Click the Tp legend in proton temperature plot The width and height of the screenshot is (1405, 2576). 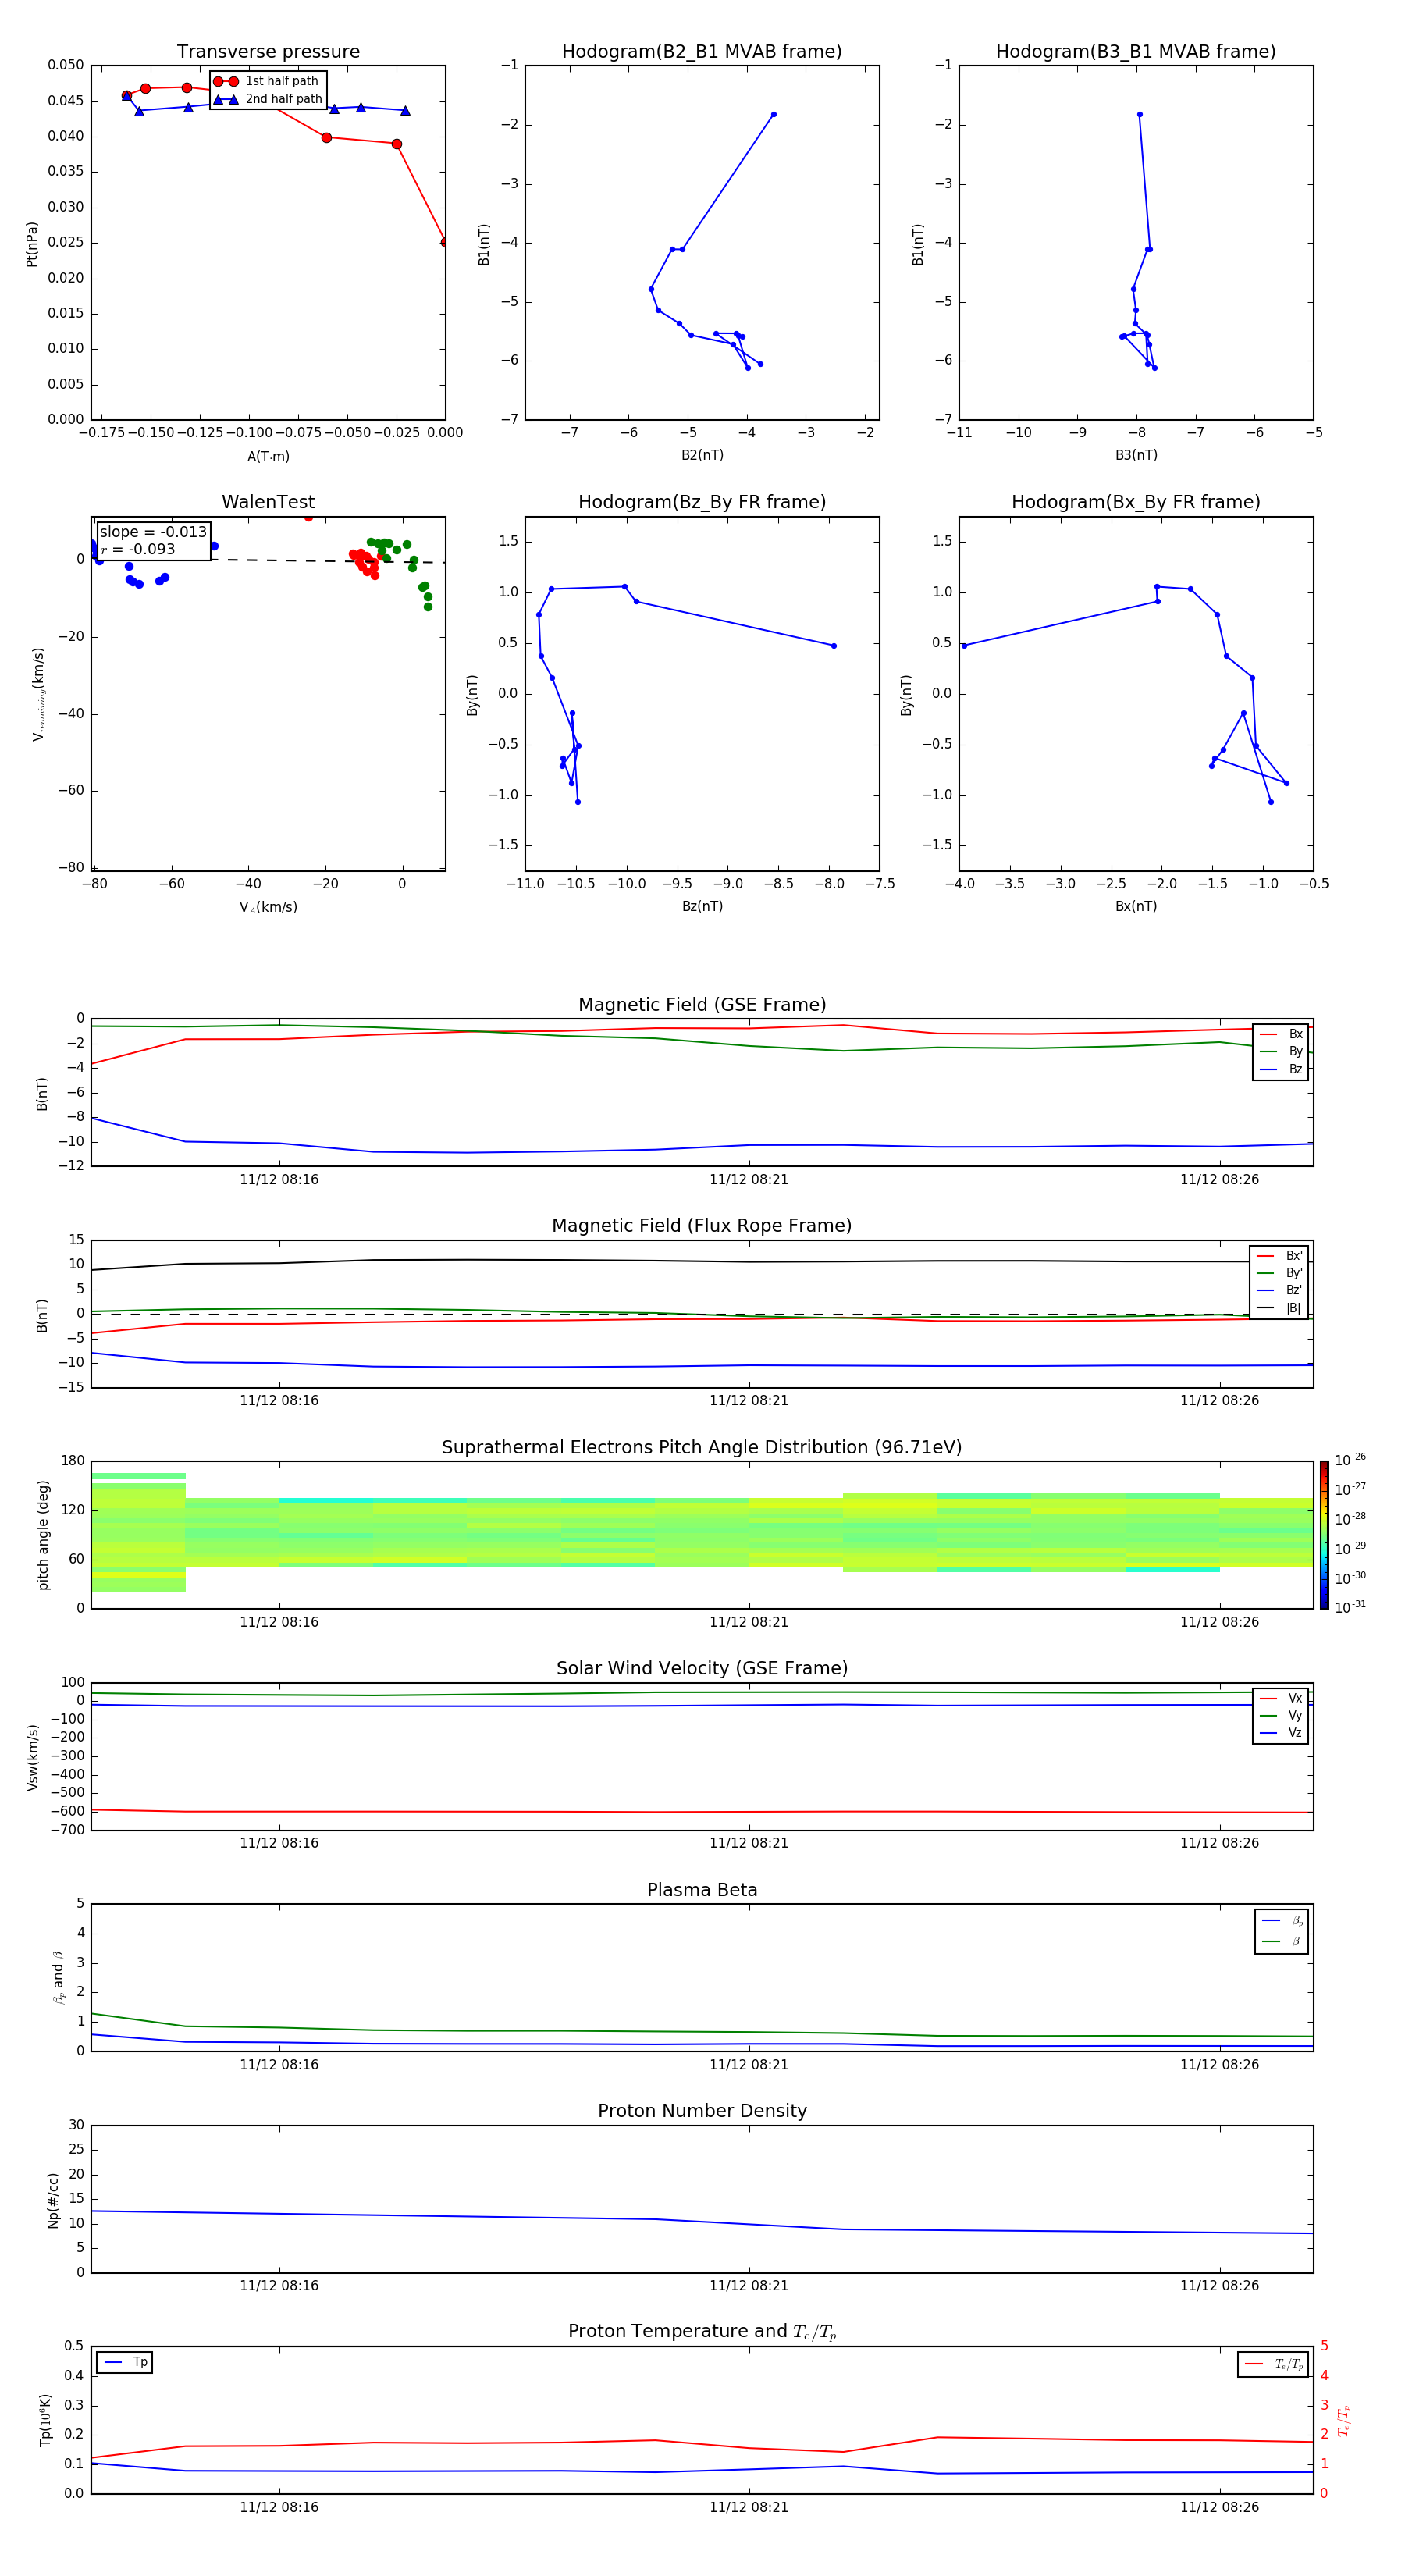click(x=125, y=2362)
